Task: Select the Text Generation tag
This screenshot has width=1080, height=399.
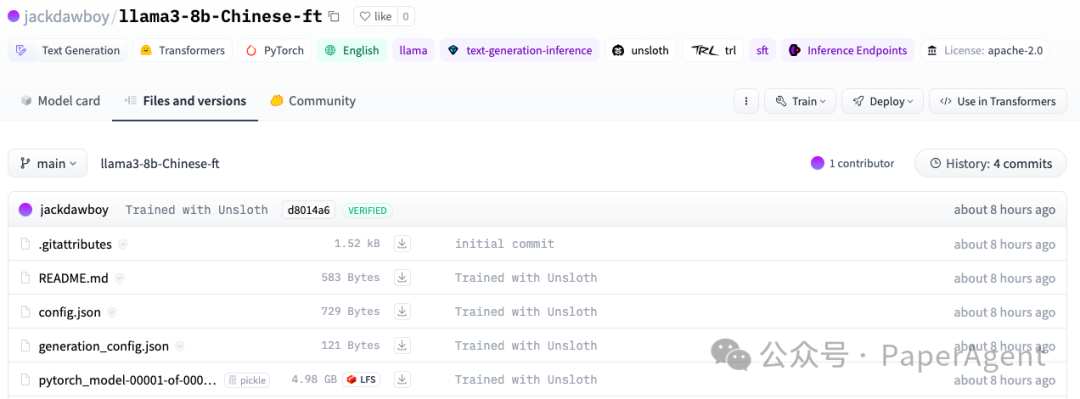Action: pyautogui.click(x=68, y=50)
